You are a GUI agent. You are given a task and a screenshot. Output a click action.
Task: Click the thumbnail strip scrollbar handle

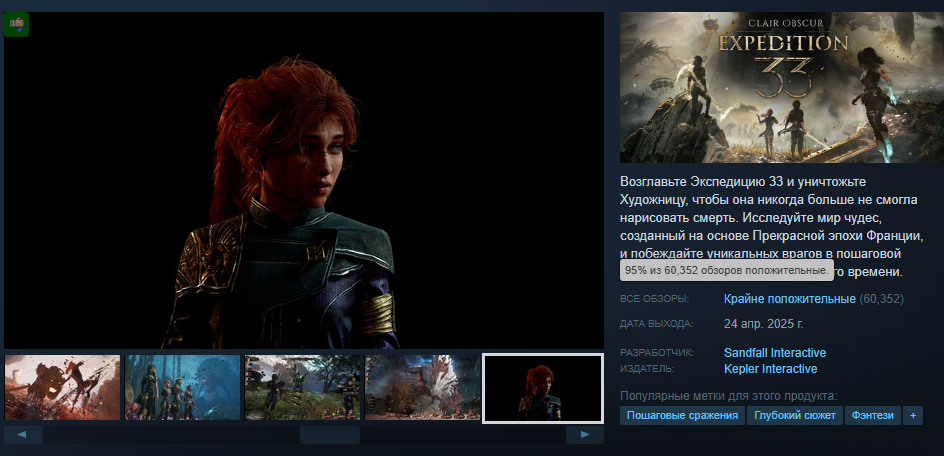pos(330,435)
